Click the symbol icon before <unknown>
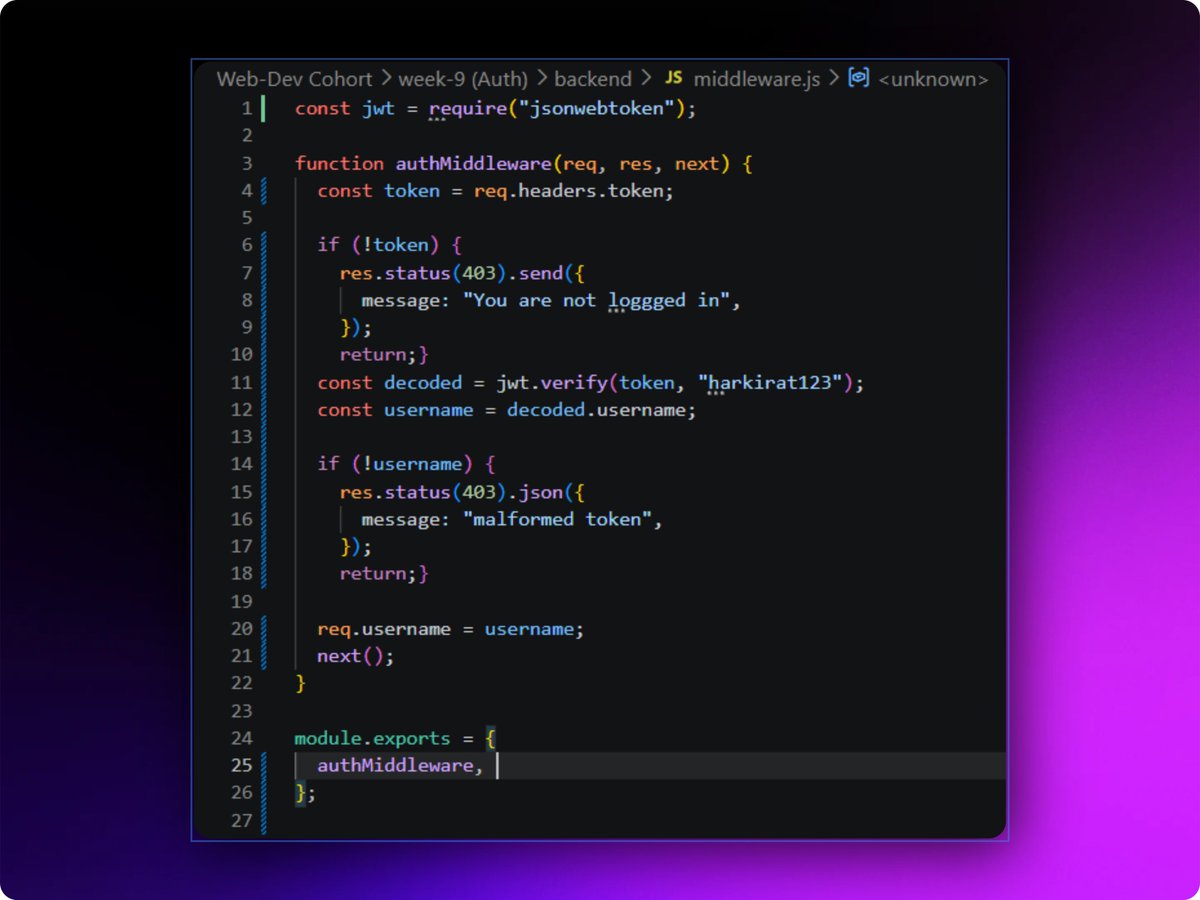 click(x=858, y=78)
